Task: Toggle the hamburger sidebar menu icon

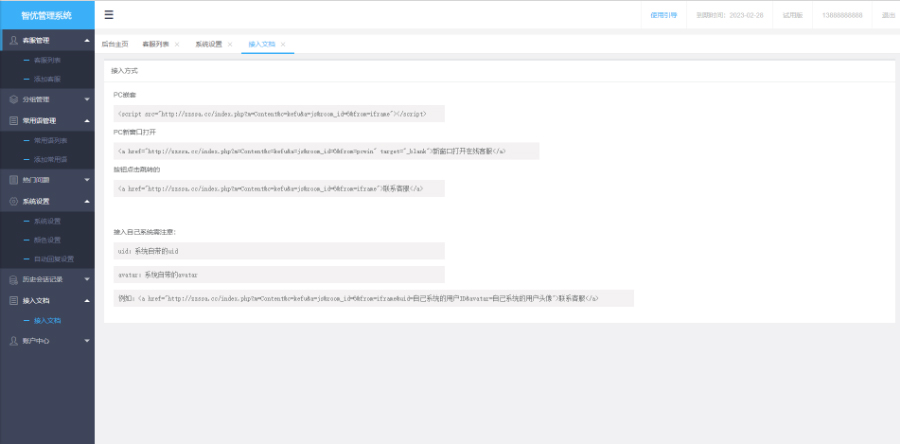Action: pos(108,15)
